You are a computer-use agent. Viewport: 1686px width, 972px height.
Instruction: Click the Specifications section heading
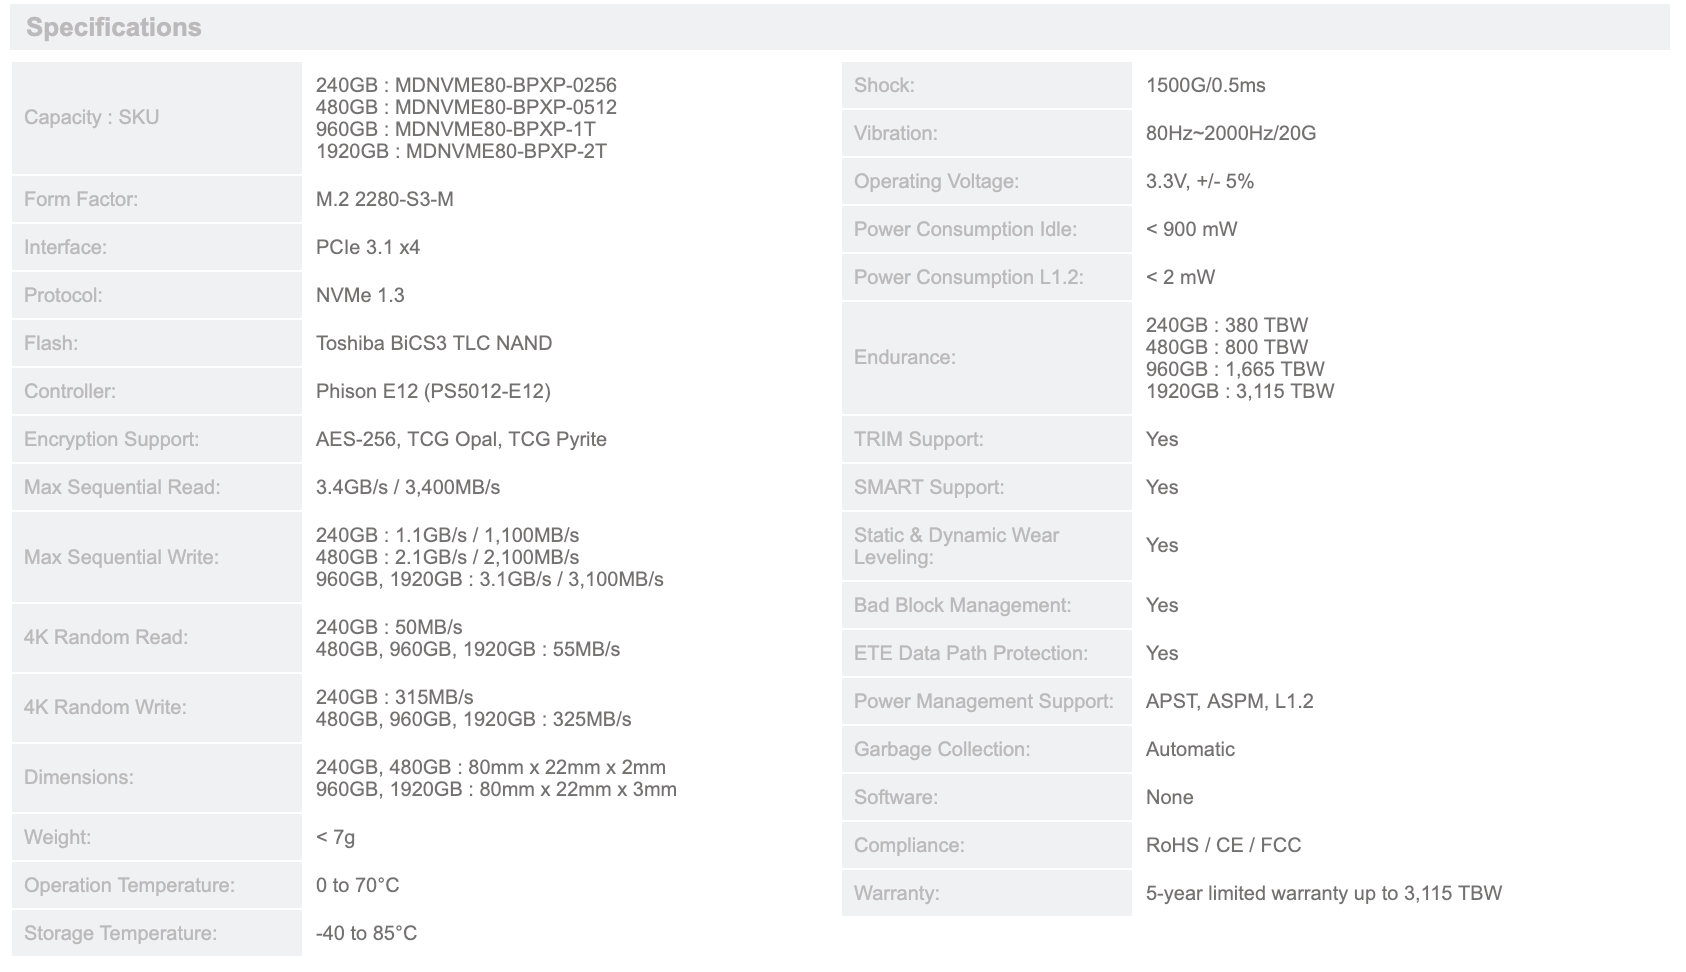113,27
